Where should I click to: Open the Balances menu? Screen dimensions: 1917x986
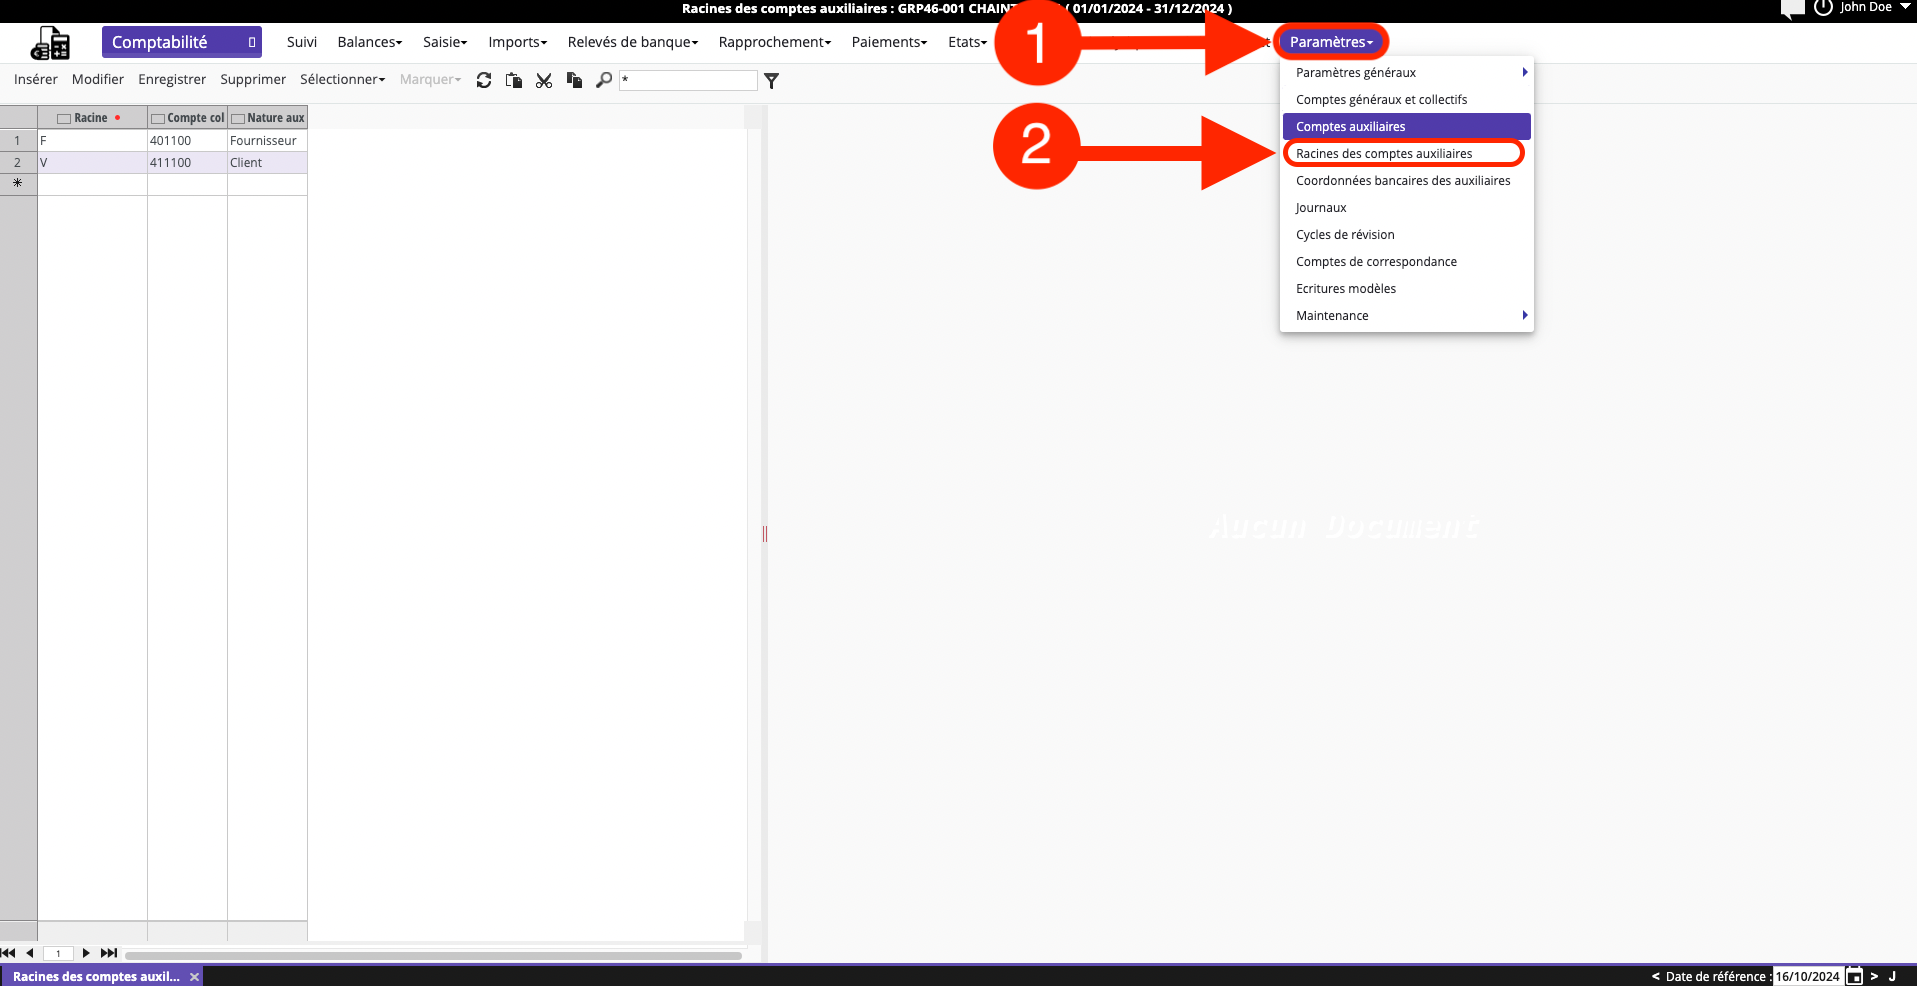point(369,42)
